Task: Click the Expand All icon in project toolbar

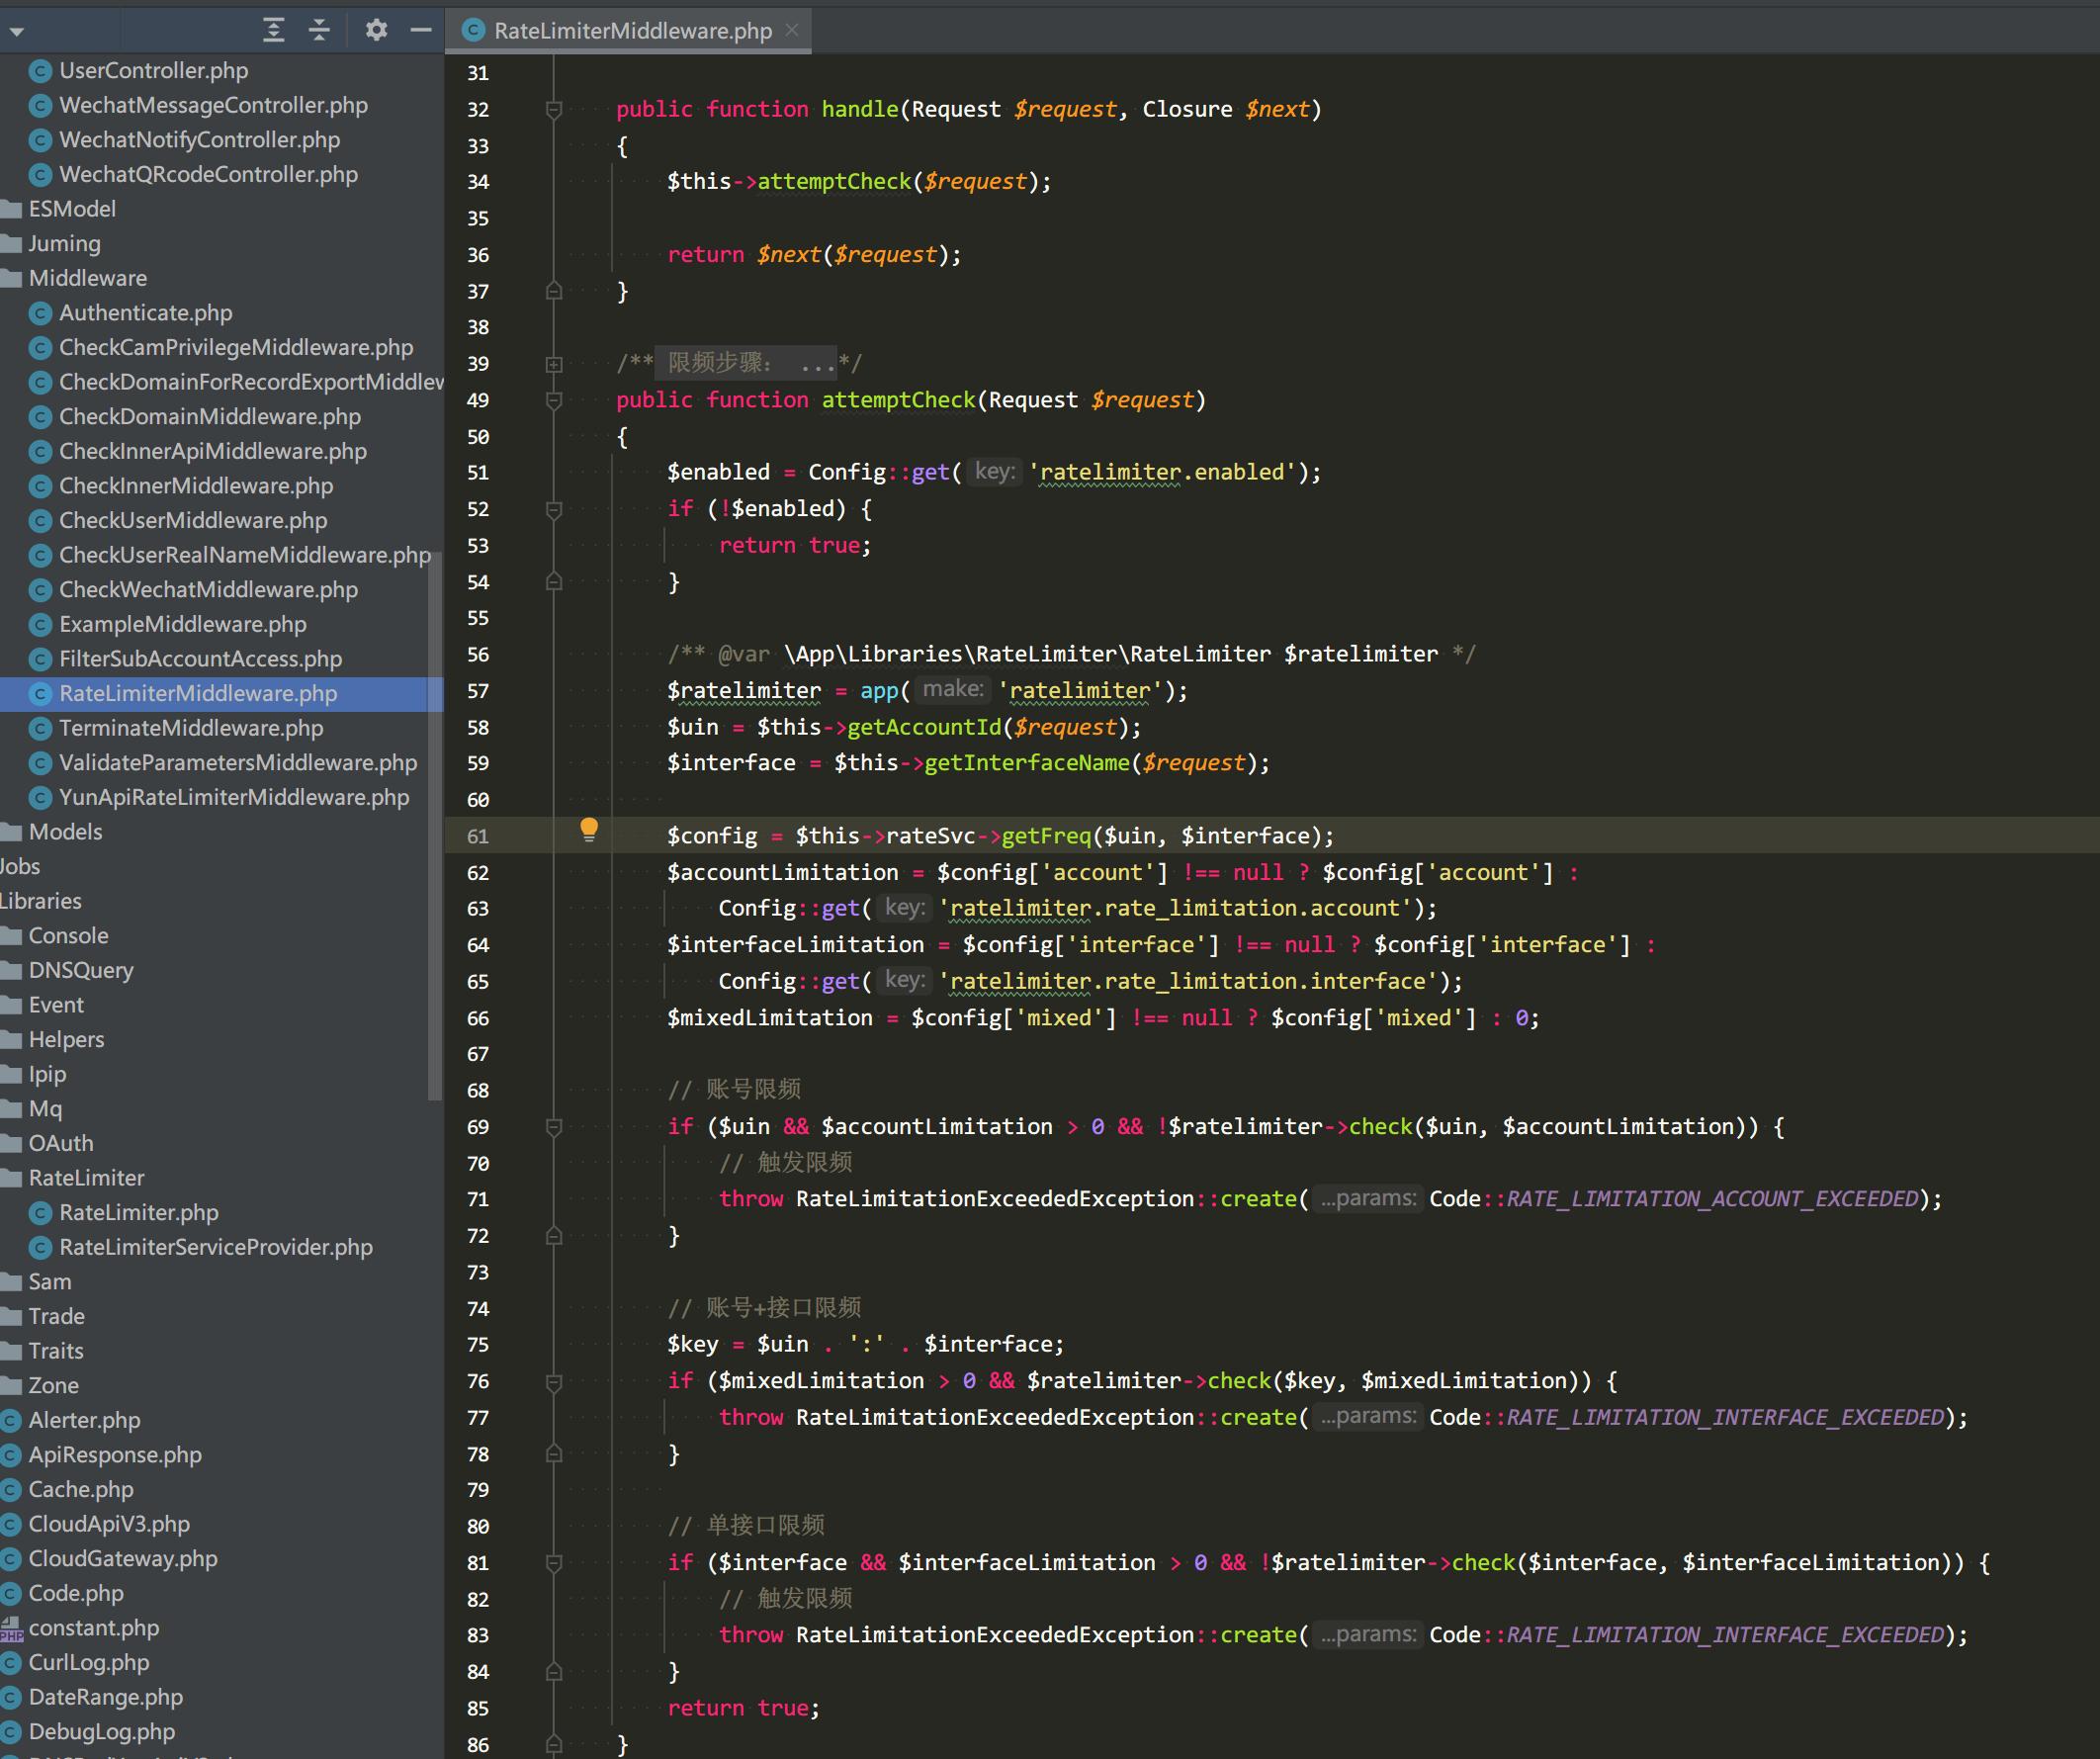Action: [273, 30]
